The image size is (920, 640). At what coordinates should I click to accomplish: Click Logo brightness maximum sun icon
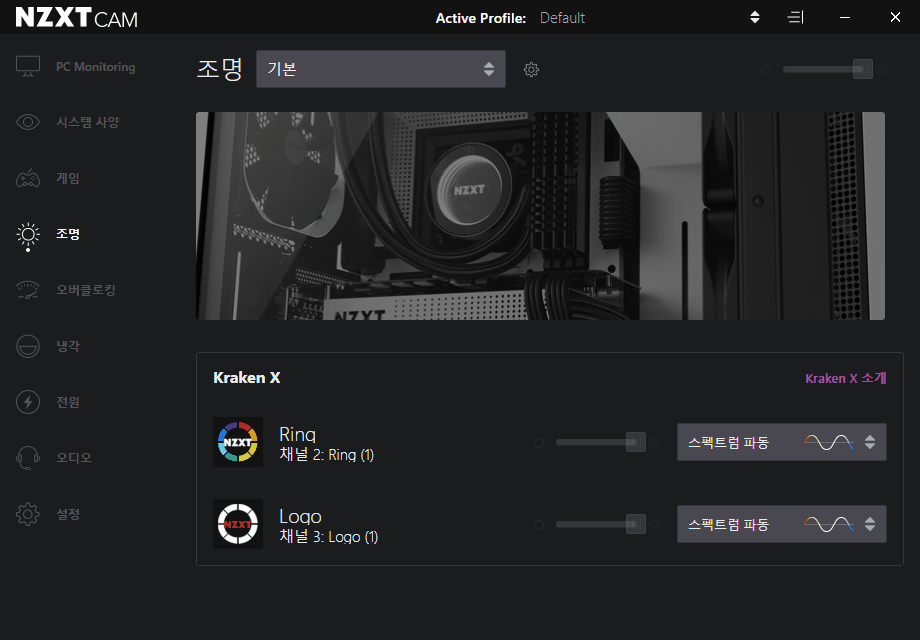655,525
